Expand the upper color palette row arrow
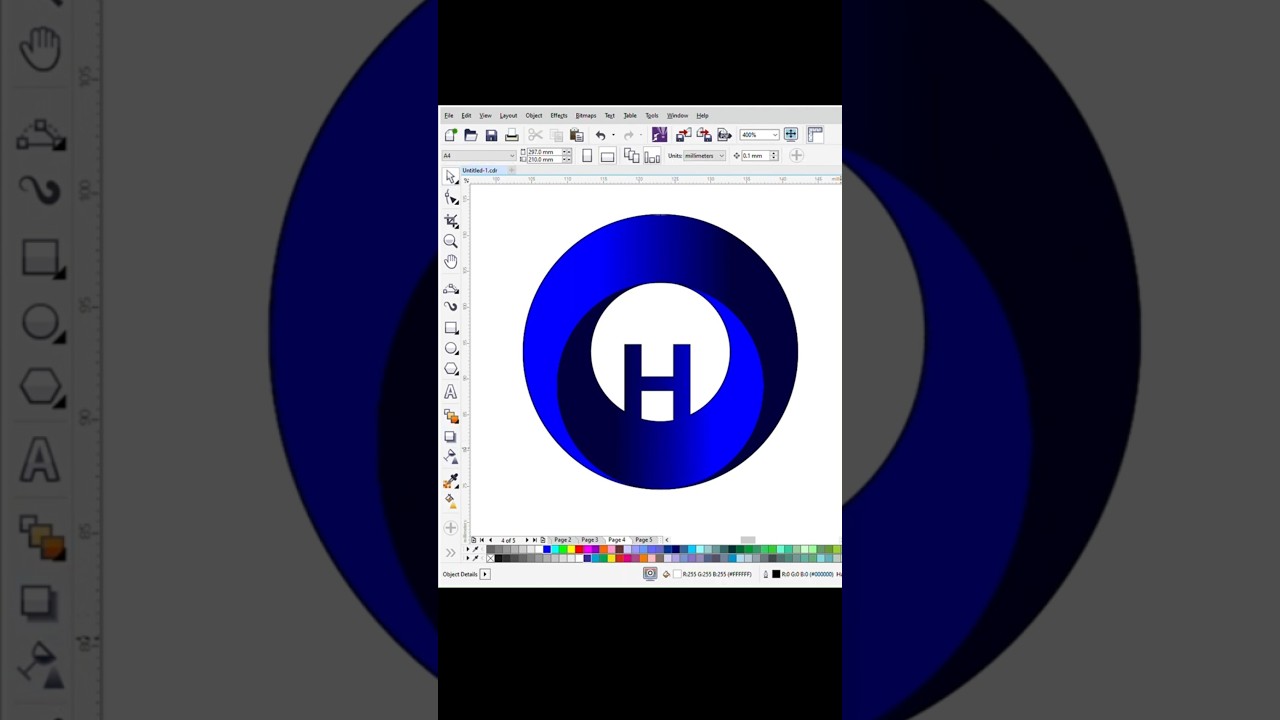 pyautogui.click(x=467, y=549)
